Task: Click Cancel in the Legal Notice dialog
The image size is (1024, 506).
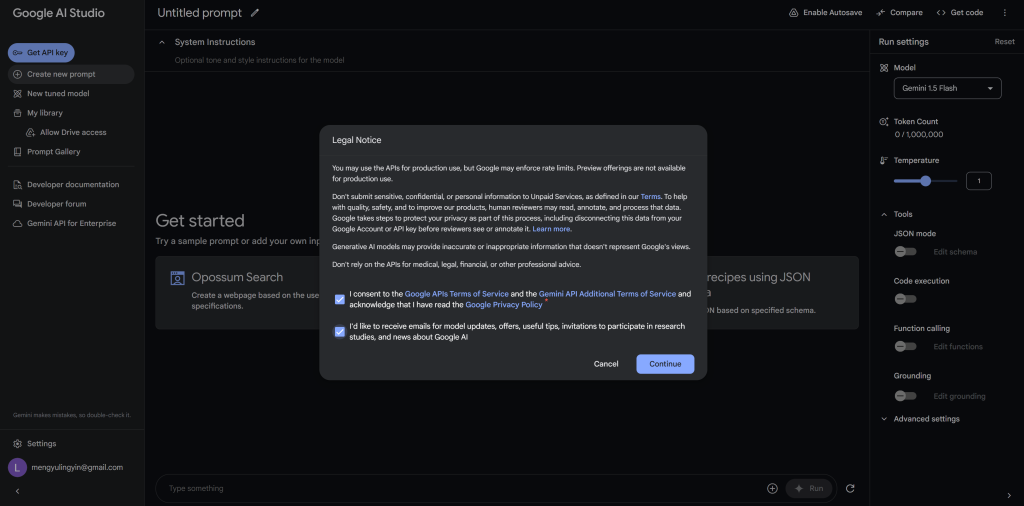Action: pos(606,364)
